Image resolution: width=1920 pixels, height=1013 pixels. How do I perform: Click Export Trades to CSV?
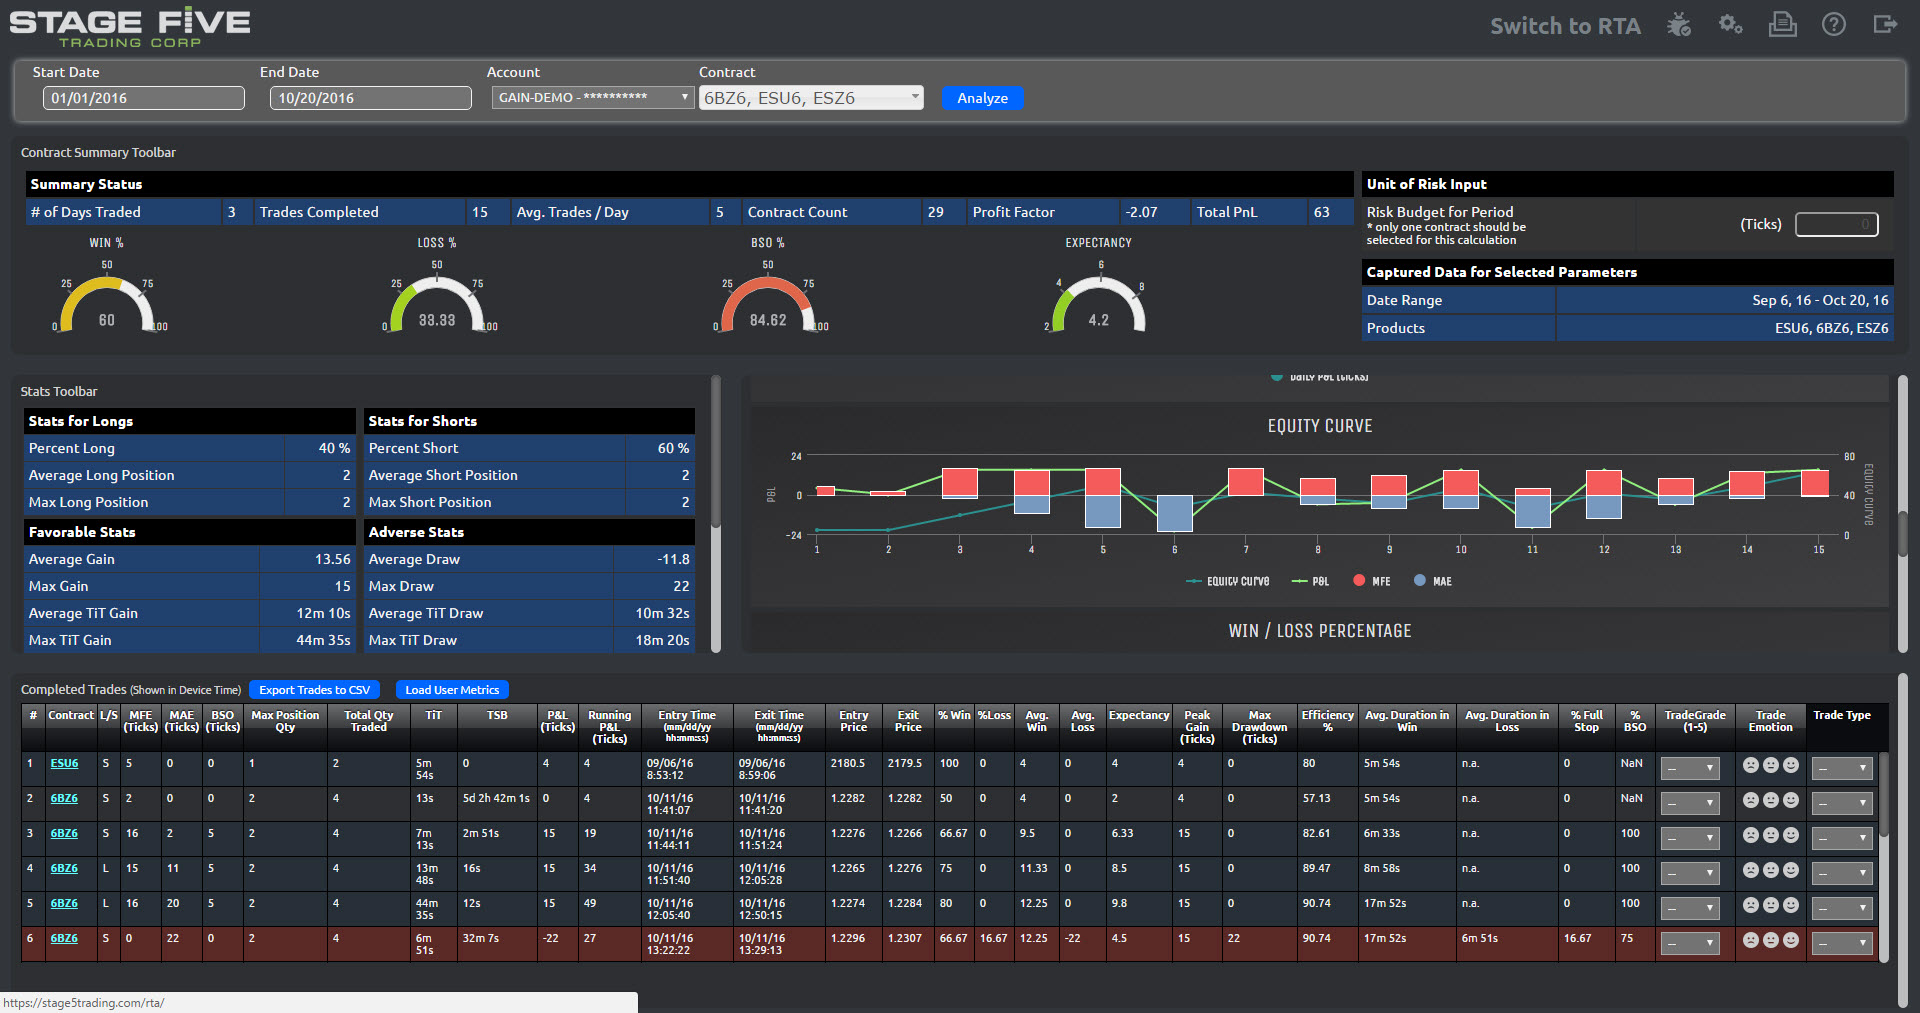point(314,690)
